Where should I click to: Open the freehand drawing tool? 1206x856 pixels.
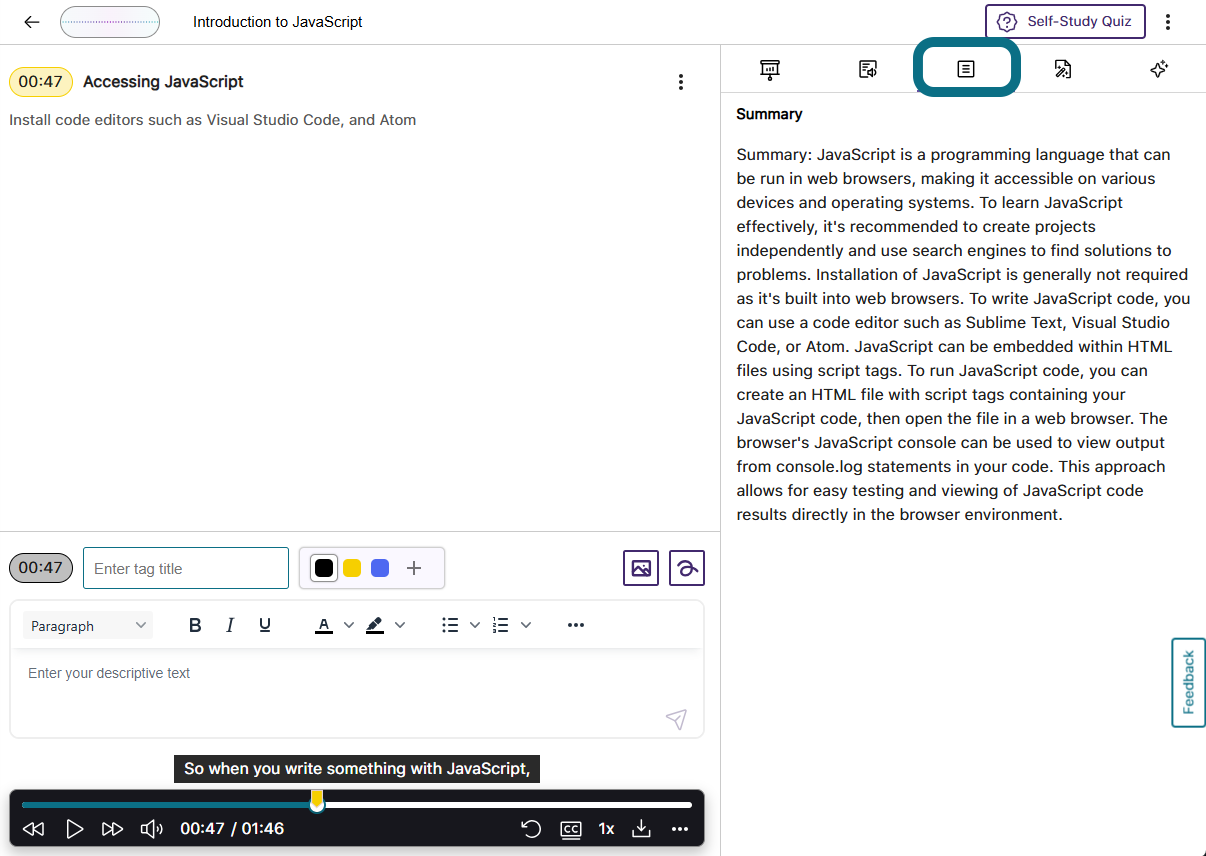click(687, 568)
